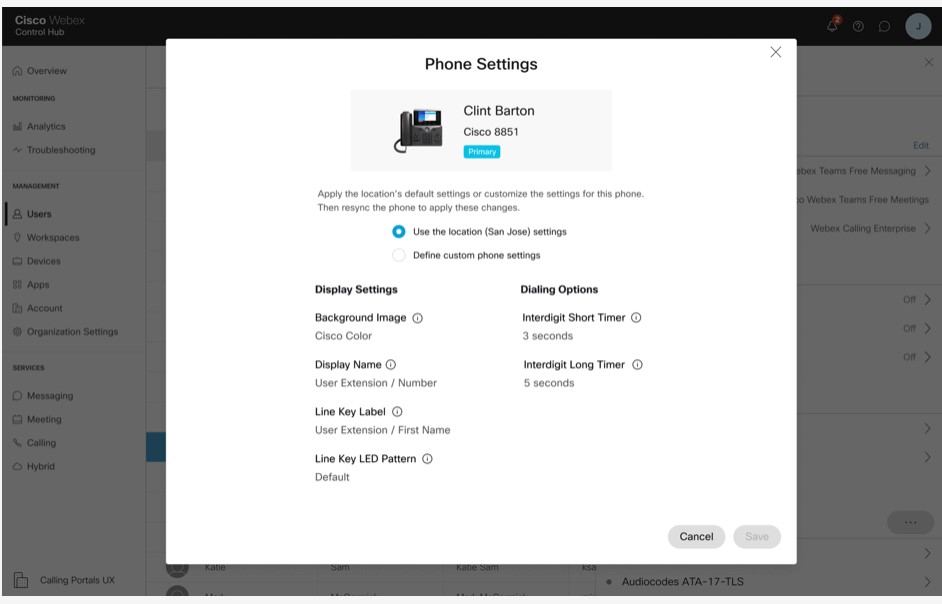
Task: Open Organization Settings in sidebar
Action: click(x=72, y=332)
